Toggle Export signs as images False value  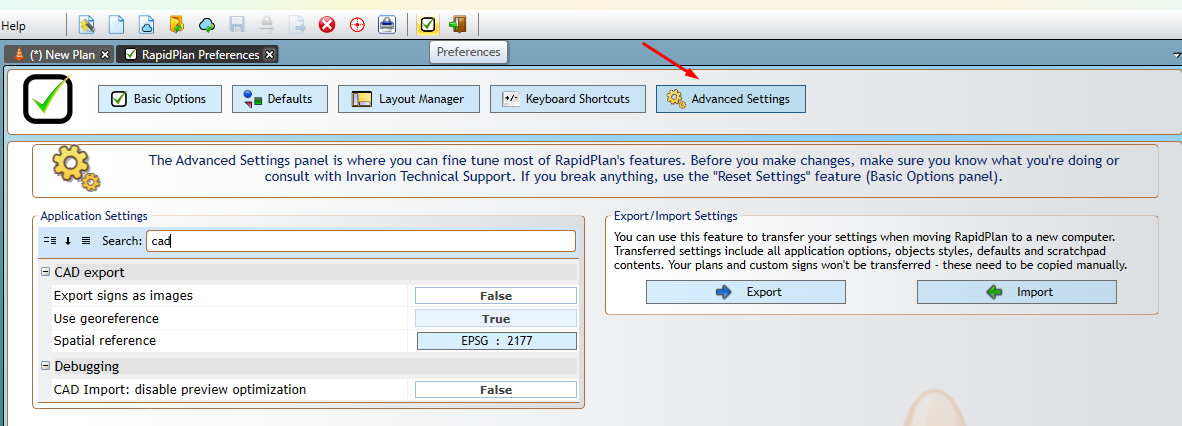pos(496,296)
